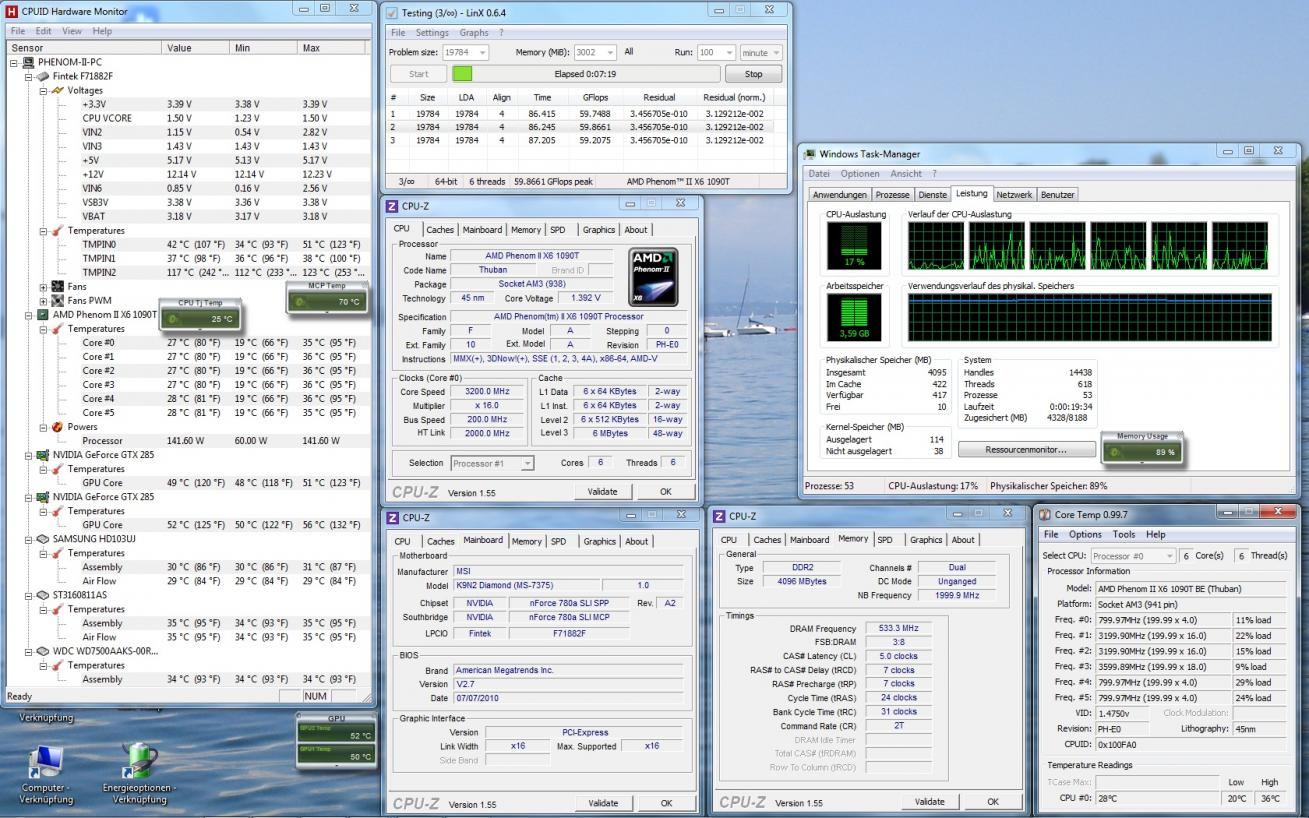This screenshot has width=1309, height=818.
Task: Open the Processor #1 selection dropdown in CPU-Z
Action: [x=527, y=463]
